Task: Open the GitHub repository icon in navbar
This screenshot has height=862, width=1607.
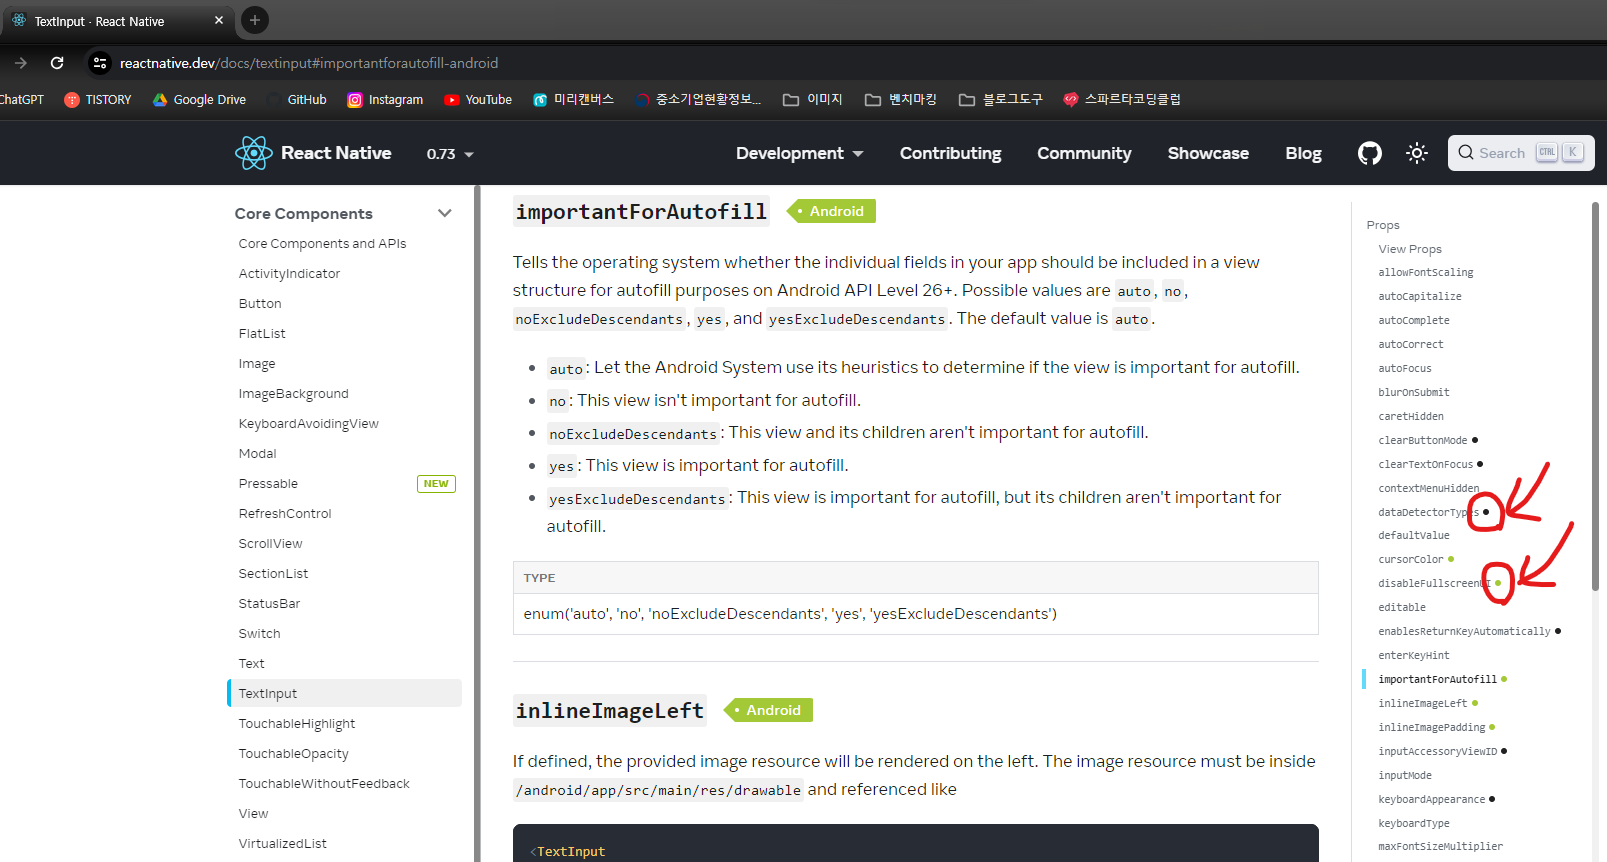Action: 1369,153
